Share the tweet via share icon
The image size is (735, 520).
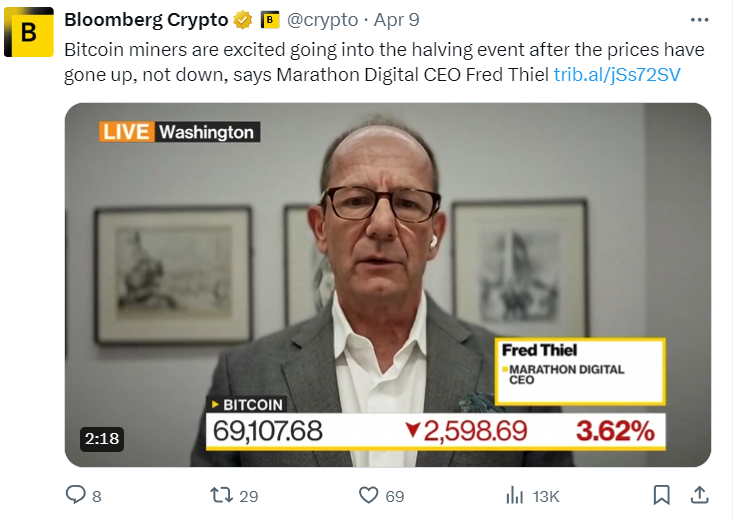[700, 494]
